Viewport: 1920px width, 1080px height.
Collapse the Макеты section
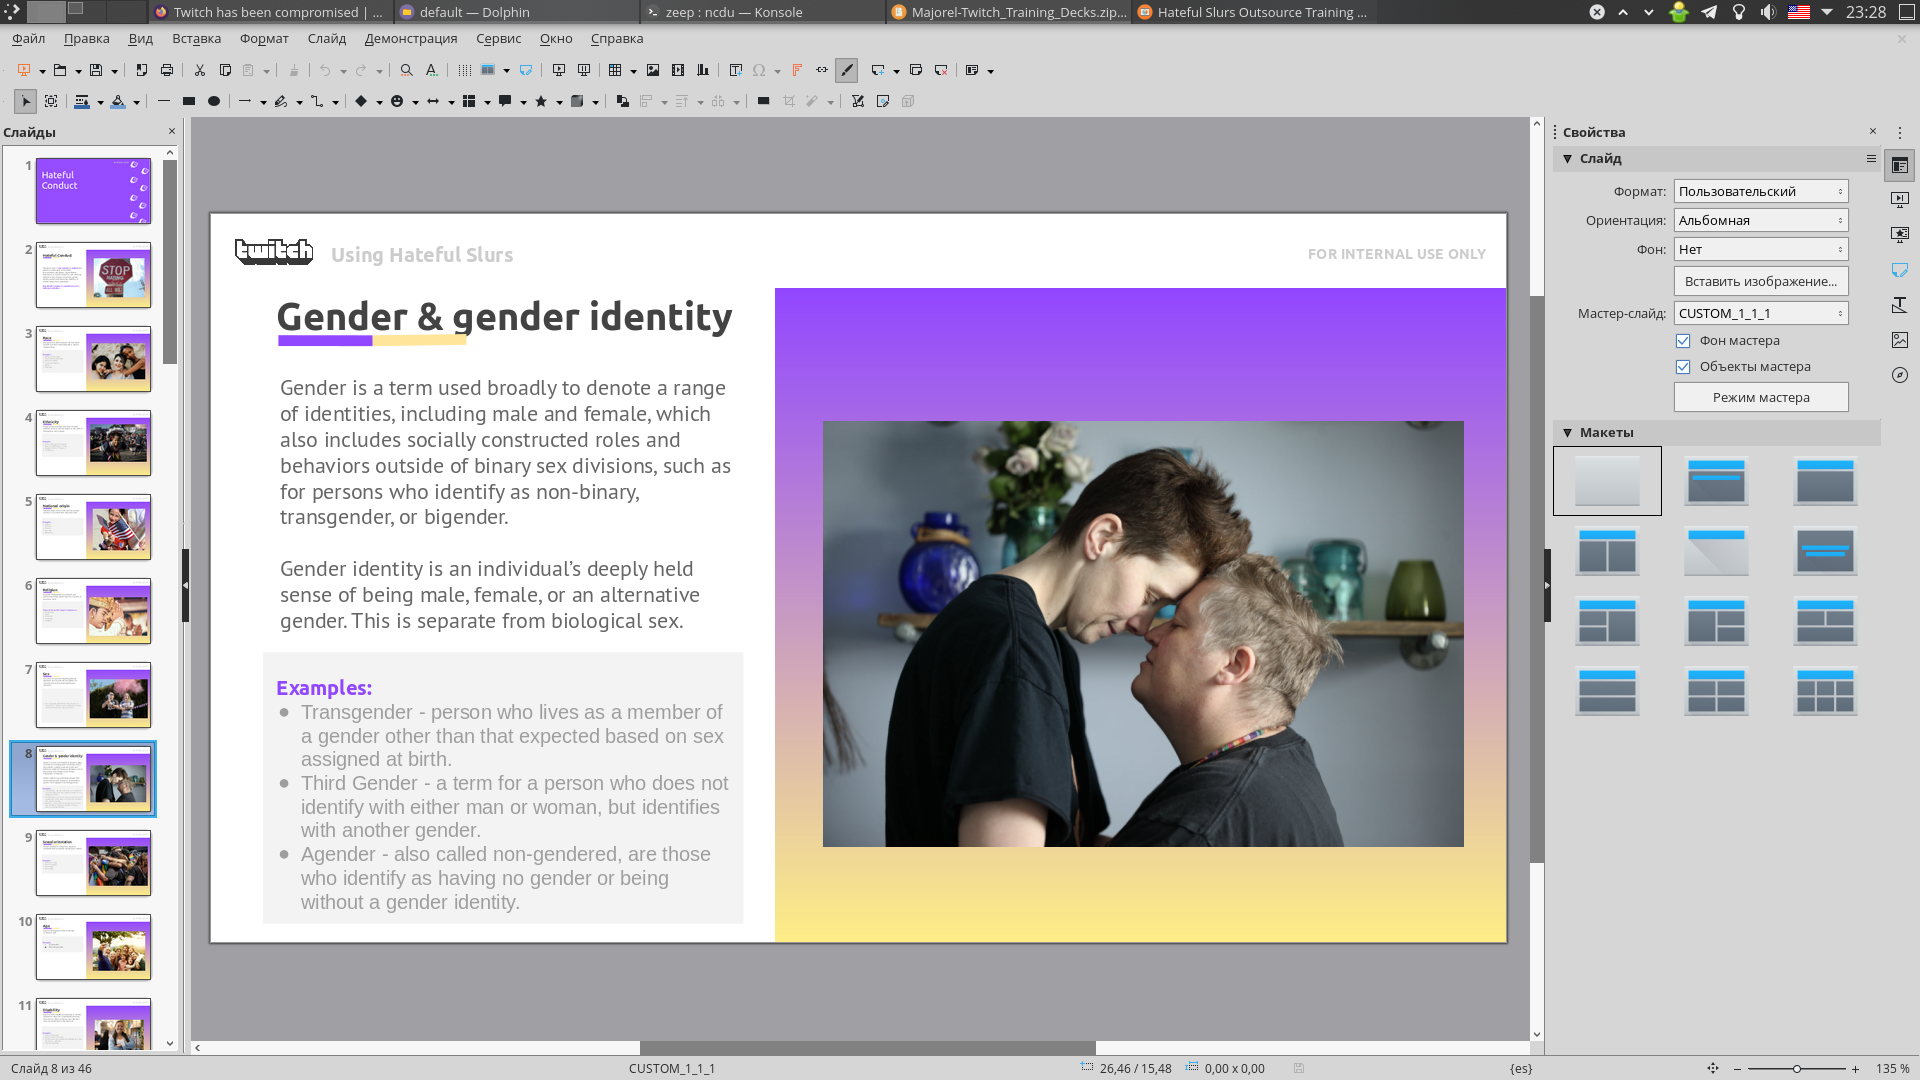coord(1568,433)
